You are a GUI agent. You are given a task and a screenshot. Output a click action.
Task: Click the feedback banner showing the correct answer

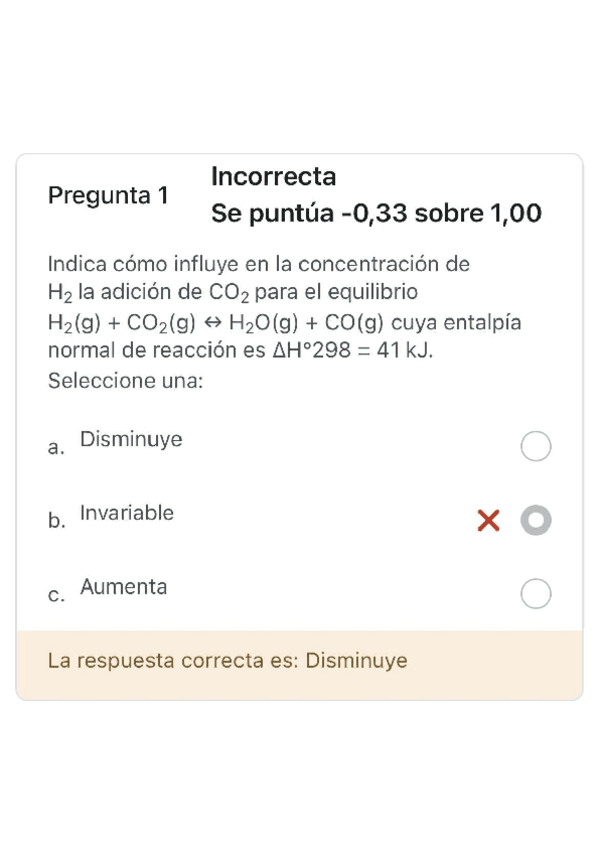point(299,660)
